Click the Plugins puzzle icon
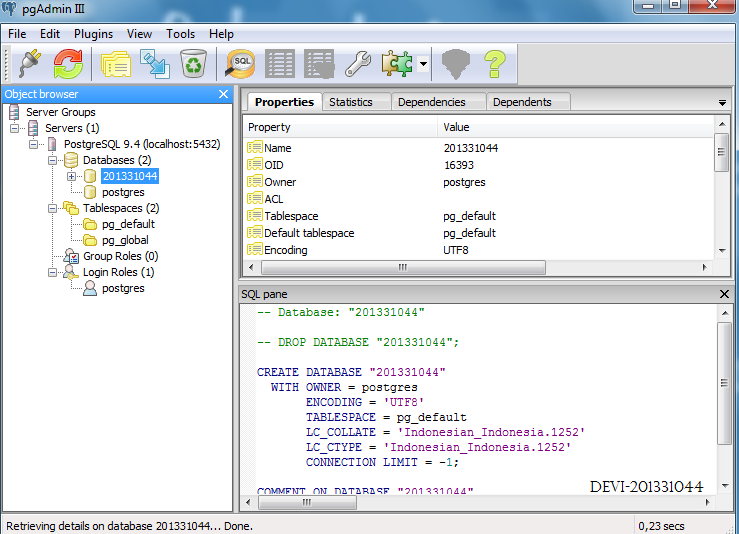Image resolution: width=739 pixels, height=534 pixels. click(397, 64)
